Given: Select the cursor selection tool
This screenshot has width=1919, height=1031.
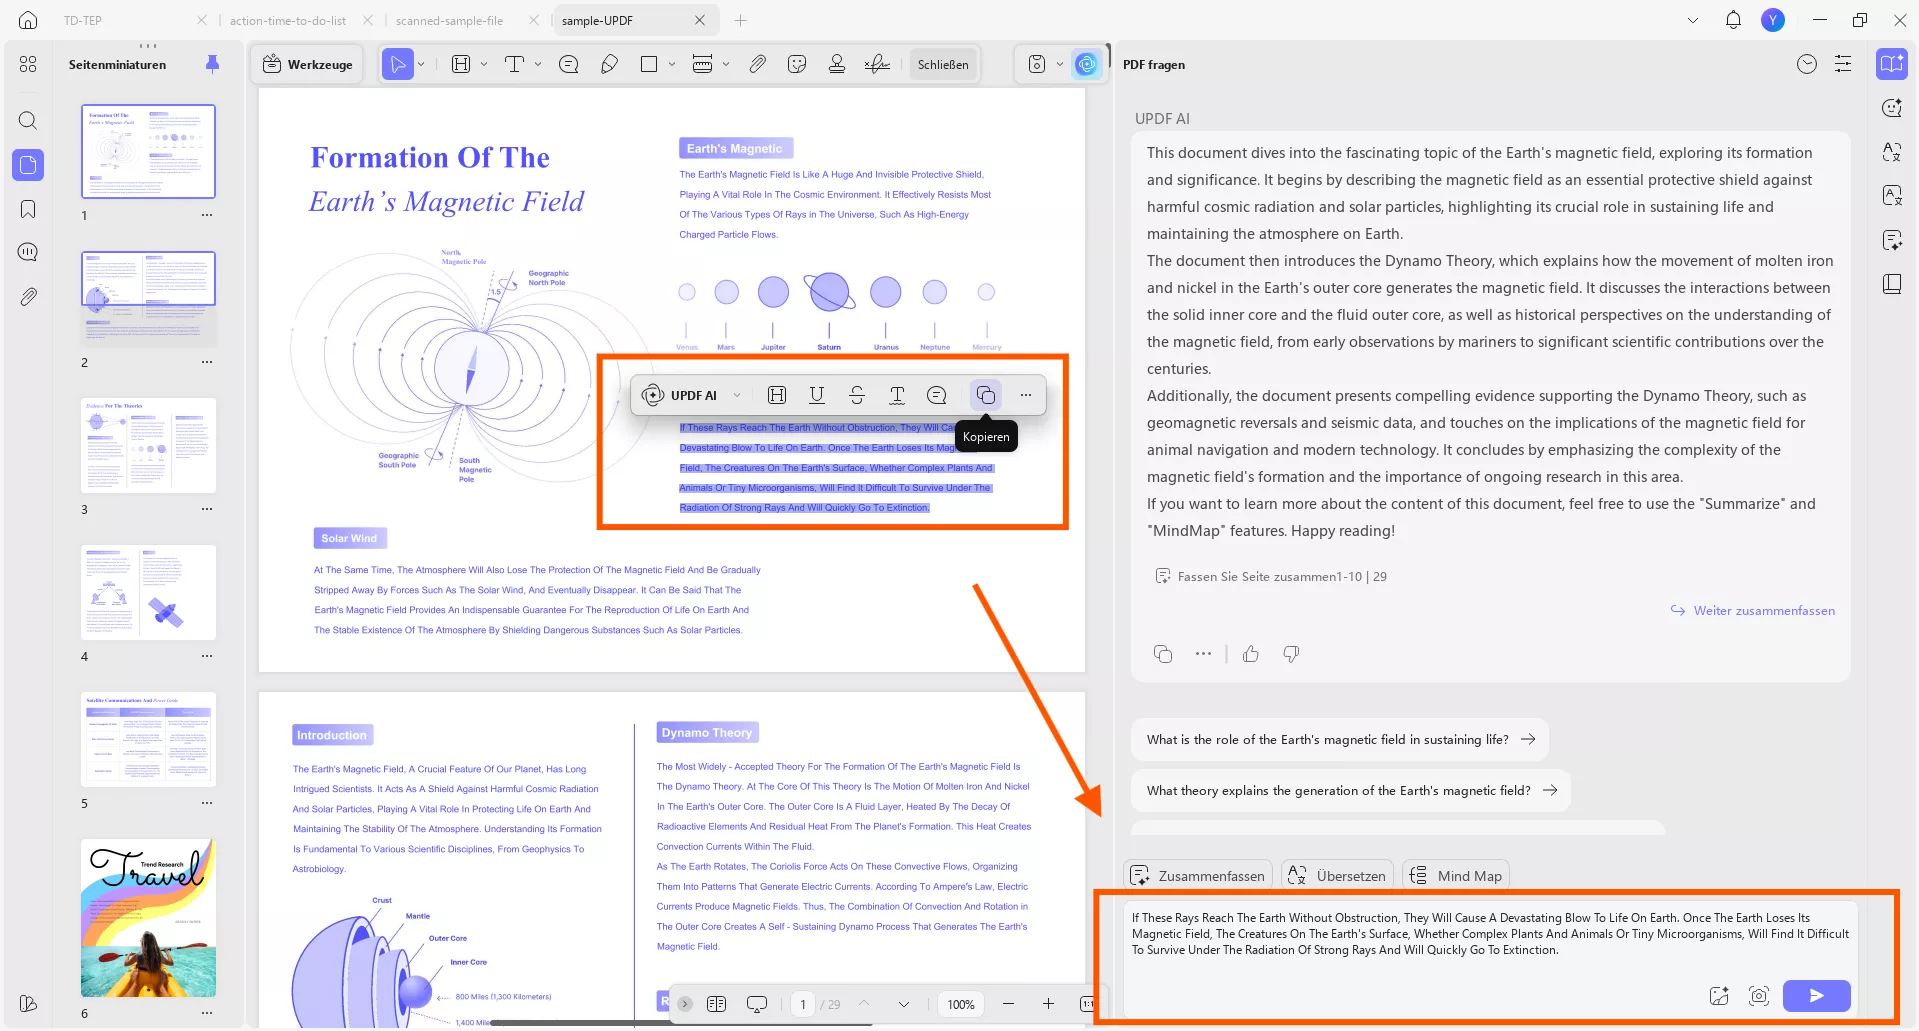Looking at the screenshot, I should tap(398, 64).
